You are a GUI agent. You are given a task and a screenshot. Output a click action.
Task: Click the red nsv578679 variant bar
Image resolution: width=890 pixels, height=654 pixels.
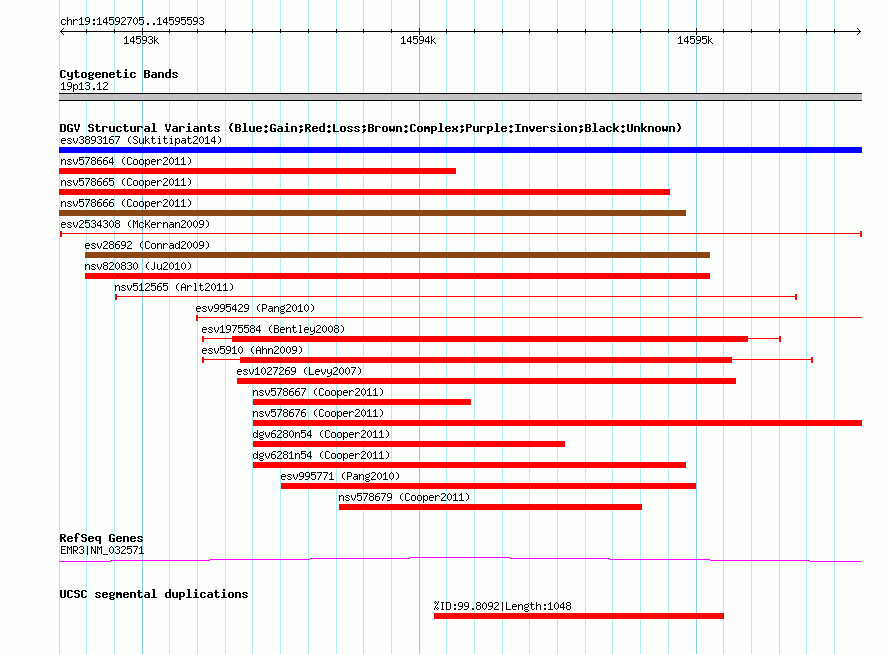click(490, 507)
